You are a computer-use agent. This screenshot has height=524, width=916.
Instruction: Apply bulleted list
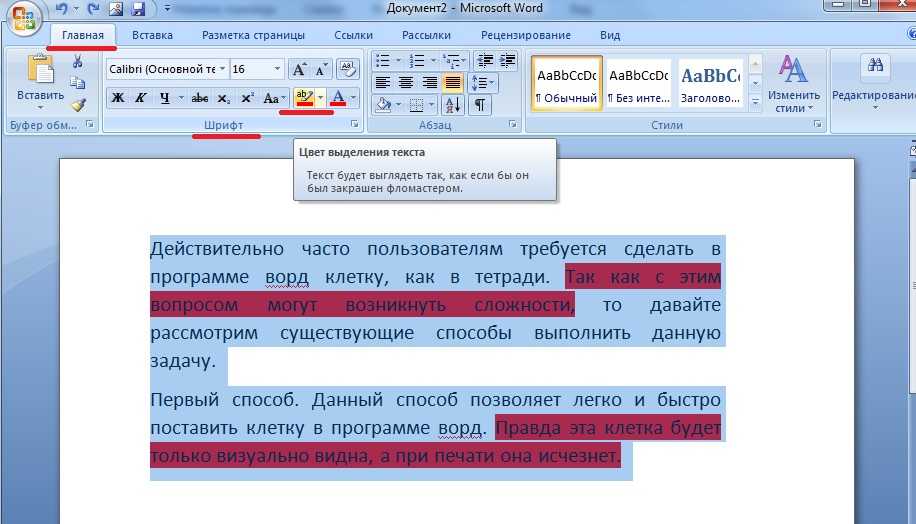click(383, 61)
